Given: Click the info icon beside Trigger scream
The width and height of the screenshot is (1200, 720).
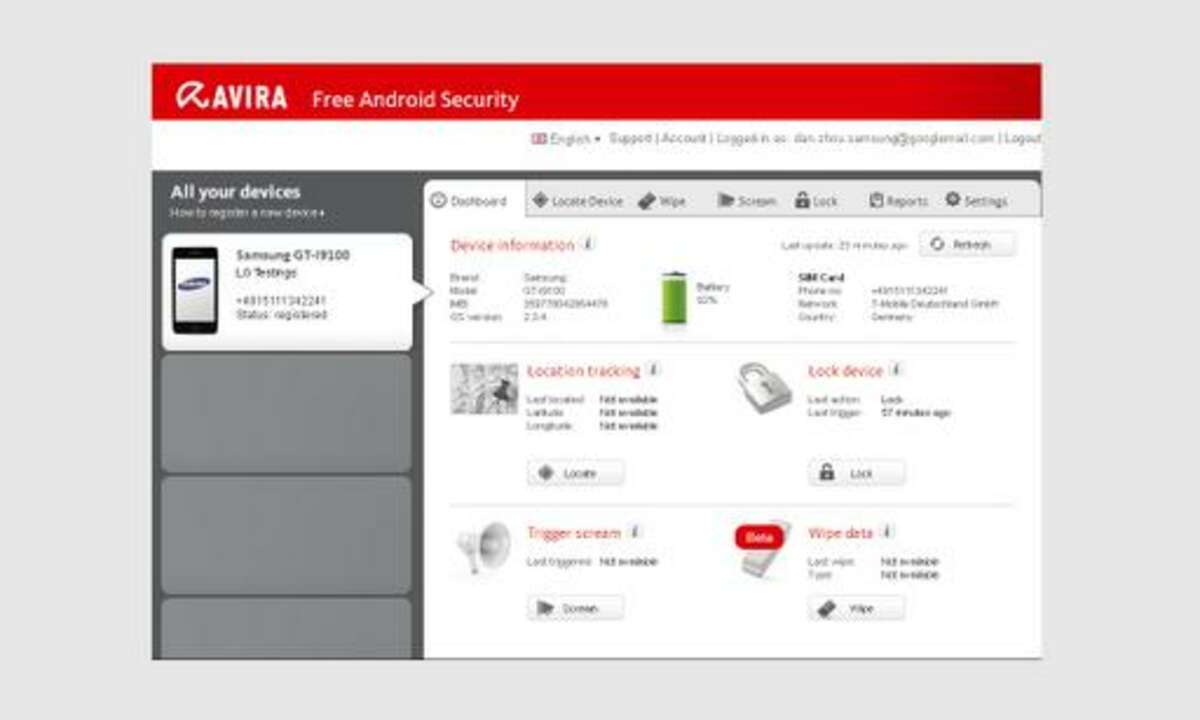Looking at the screenshot, I should click(x=634, y=532).
